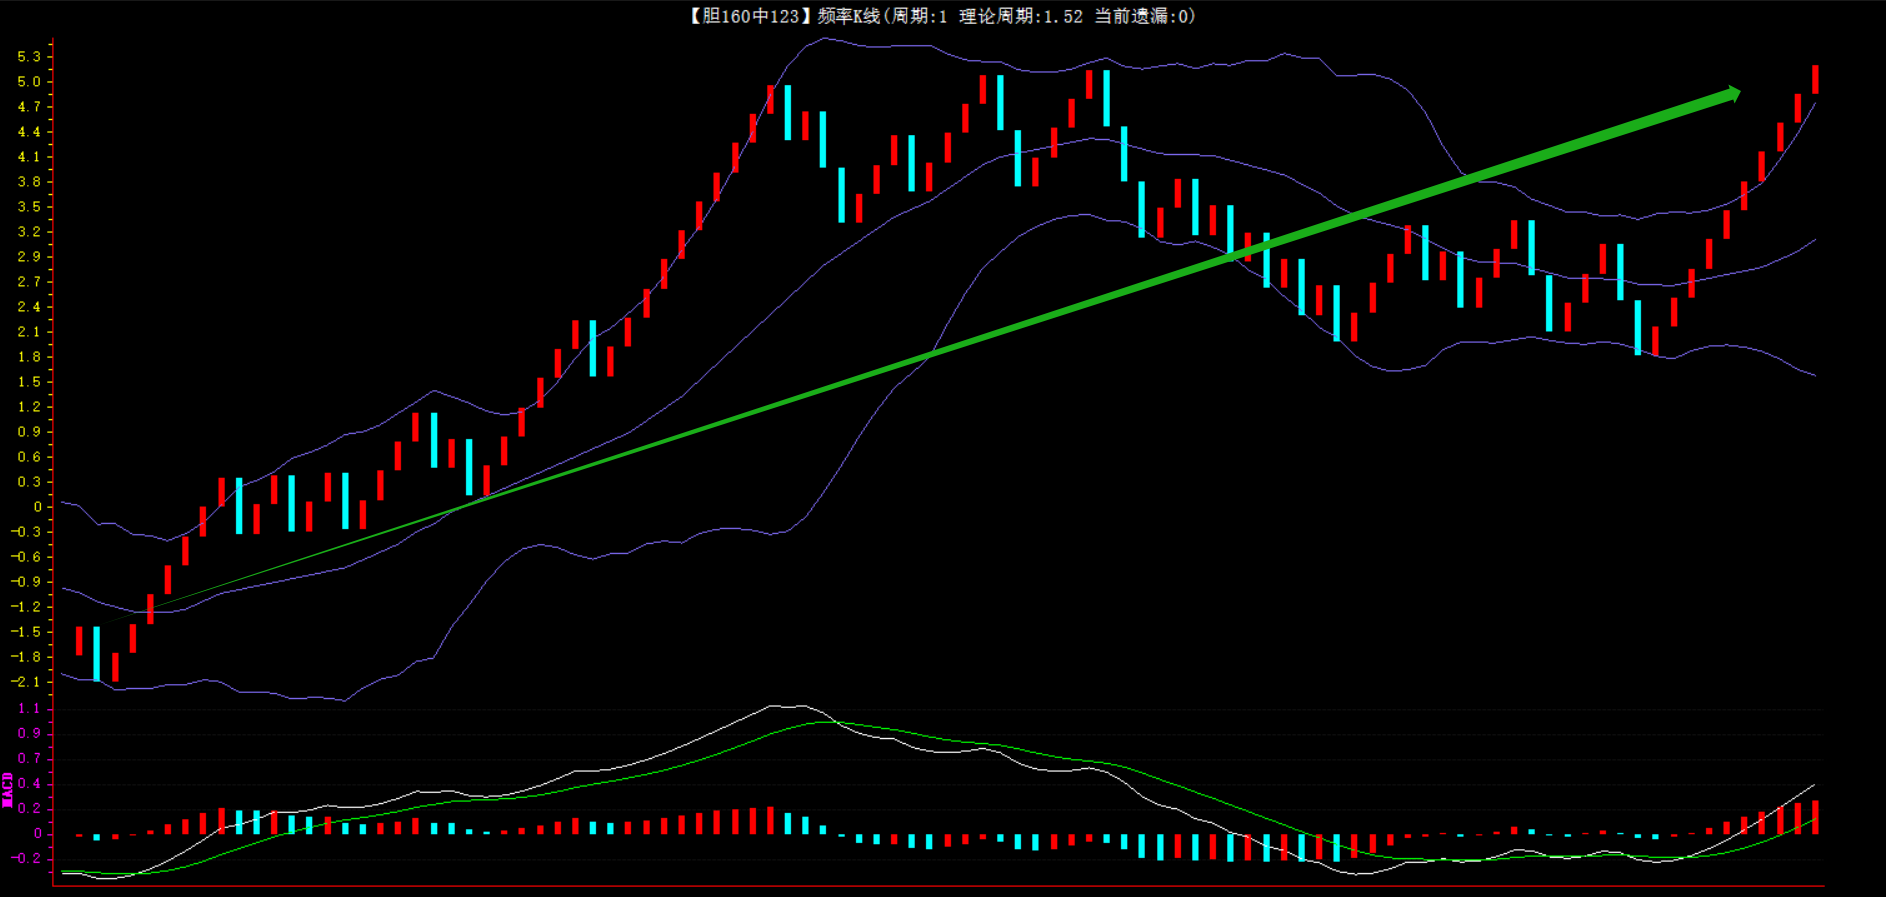Image resolution: width=1886 pixels, height=897 pixels.
Task: Click the magenta MACD indicator label
Action: click(x=8, y=789)
